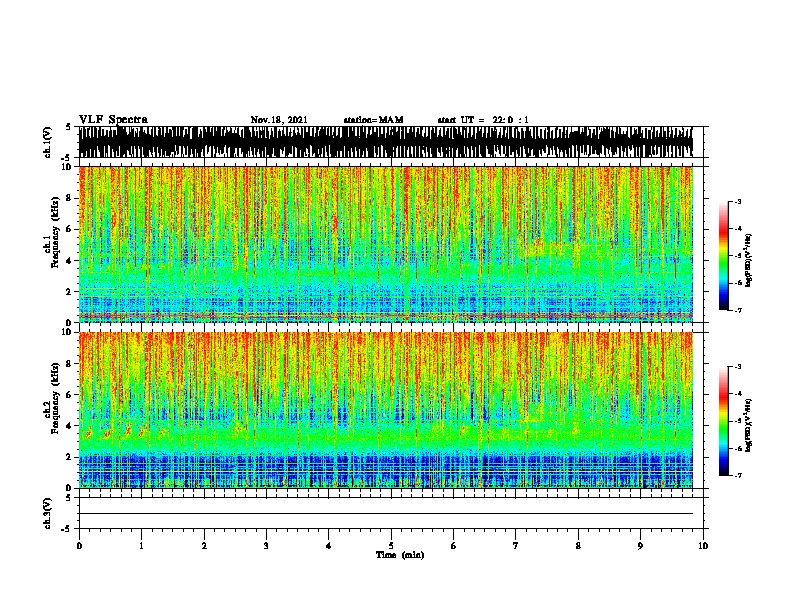Click the ch.2 spectrogram color bar

click(723, 421)
